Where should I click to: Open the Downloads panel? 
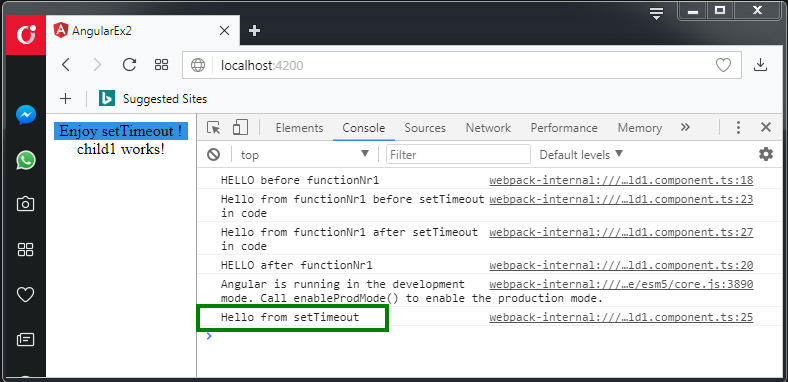coord(761,65)
